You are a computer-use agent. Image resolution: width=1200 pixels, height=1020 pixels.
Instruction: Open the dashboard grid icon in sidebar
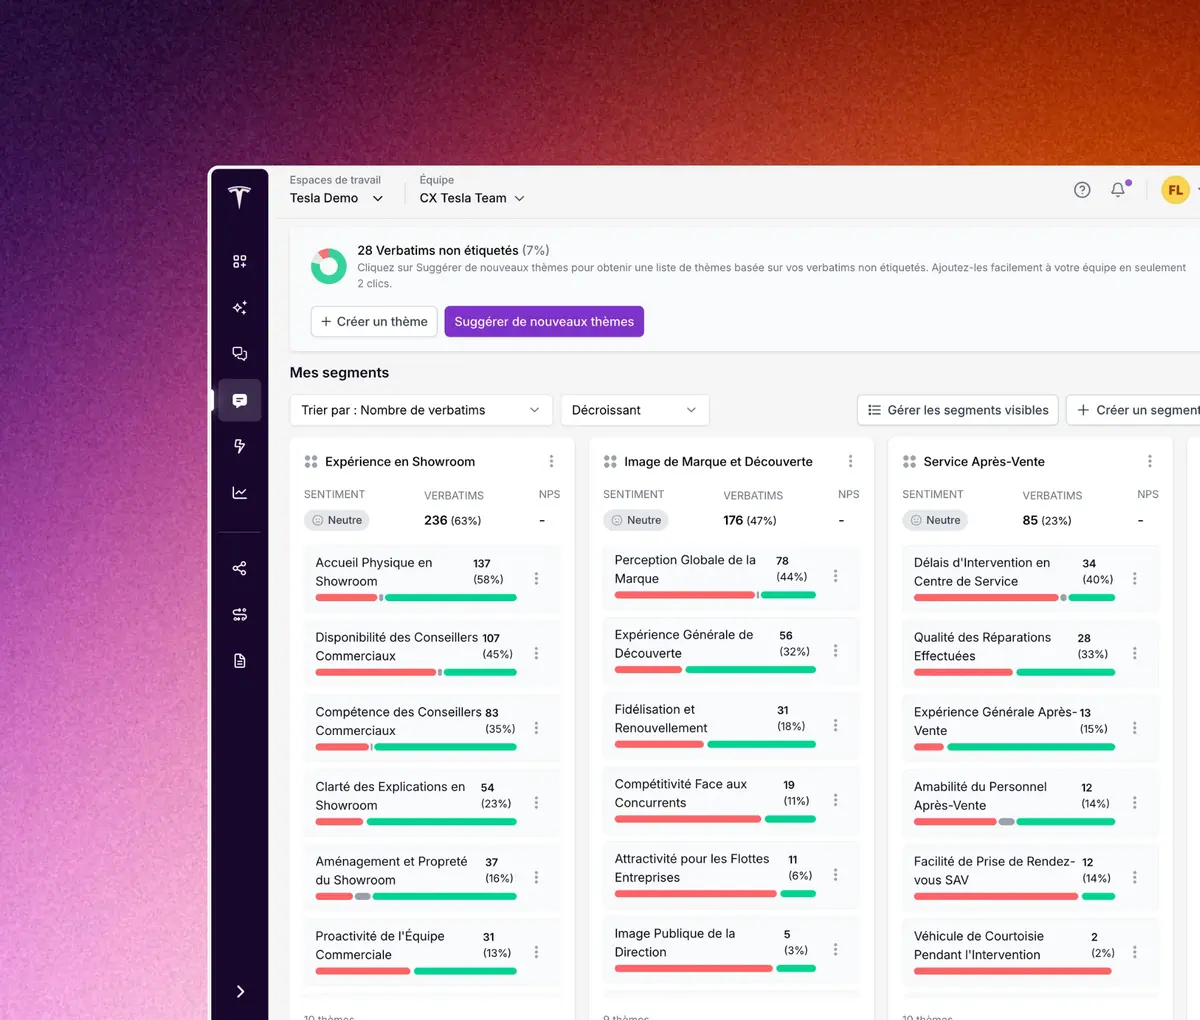[x=239, y=261]
